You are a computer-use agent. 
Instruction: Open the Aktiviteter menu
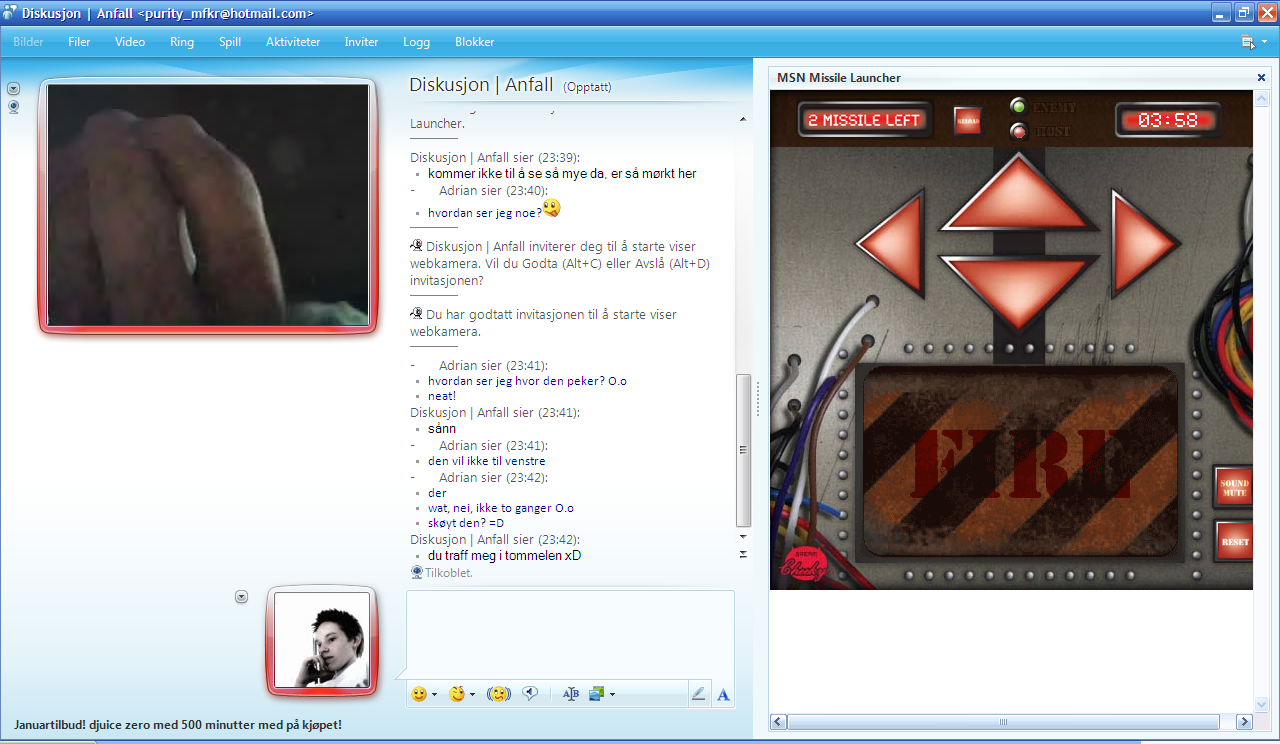pos(293,42)
